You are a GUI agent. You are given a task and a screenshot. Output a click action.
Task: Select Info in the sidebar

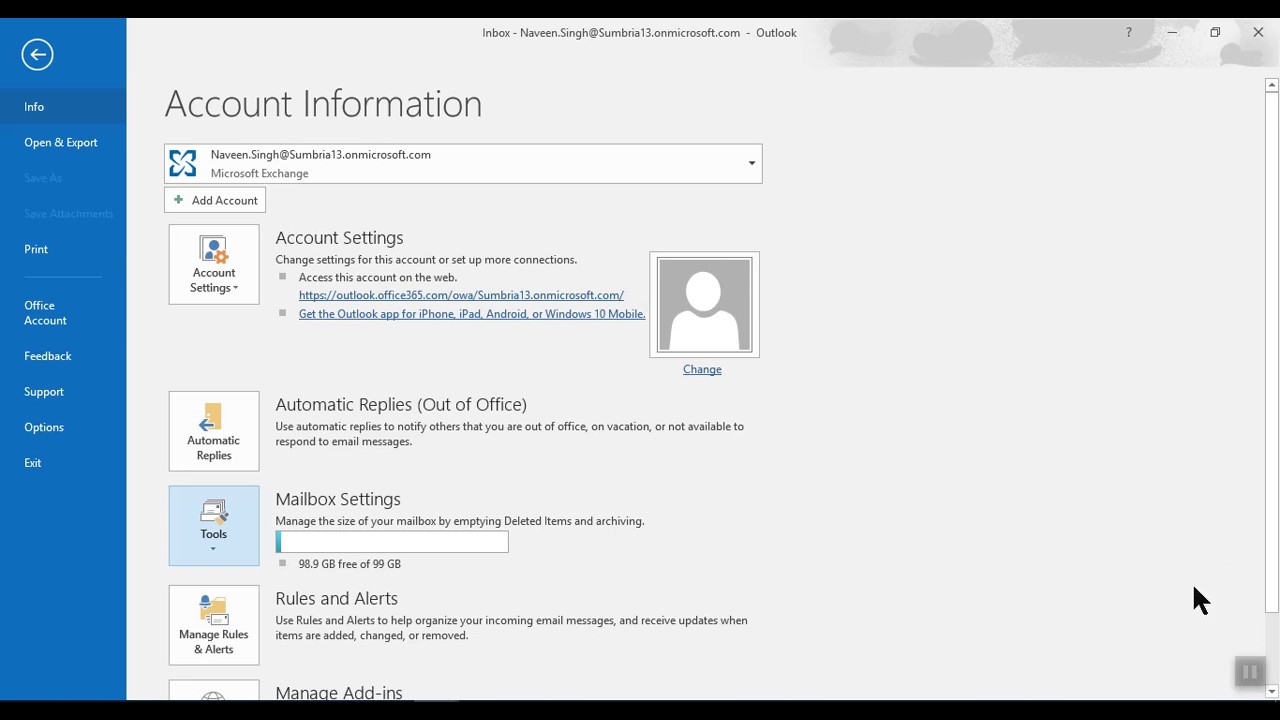(63, 107)
